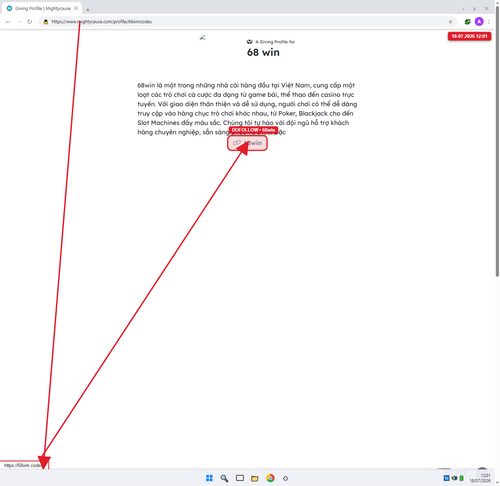Open Task View from the taskbar
The image size is (500, 486).
[240, 478]
